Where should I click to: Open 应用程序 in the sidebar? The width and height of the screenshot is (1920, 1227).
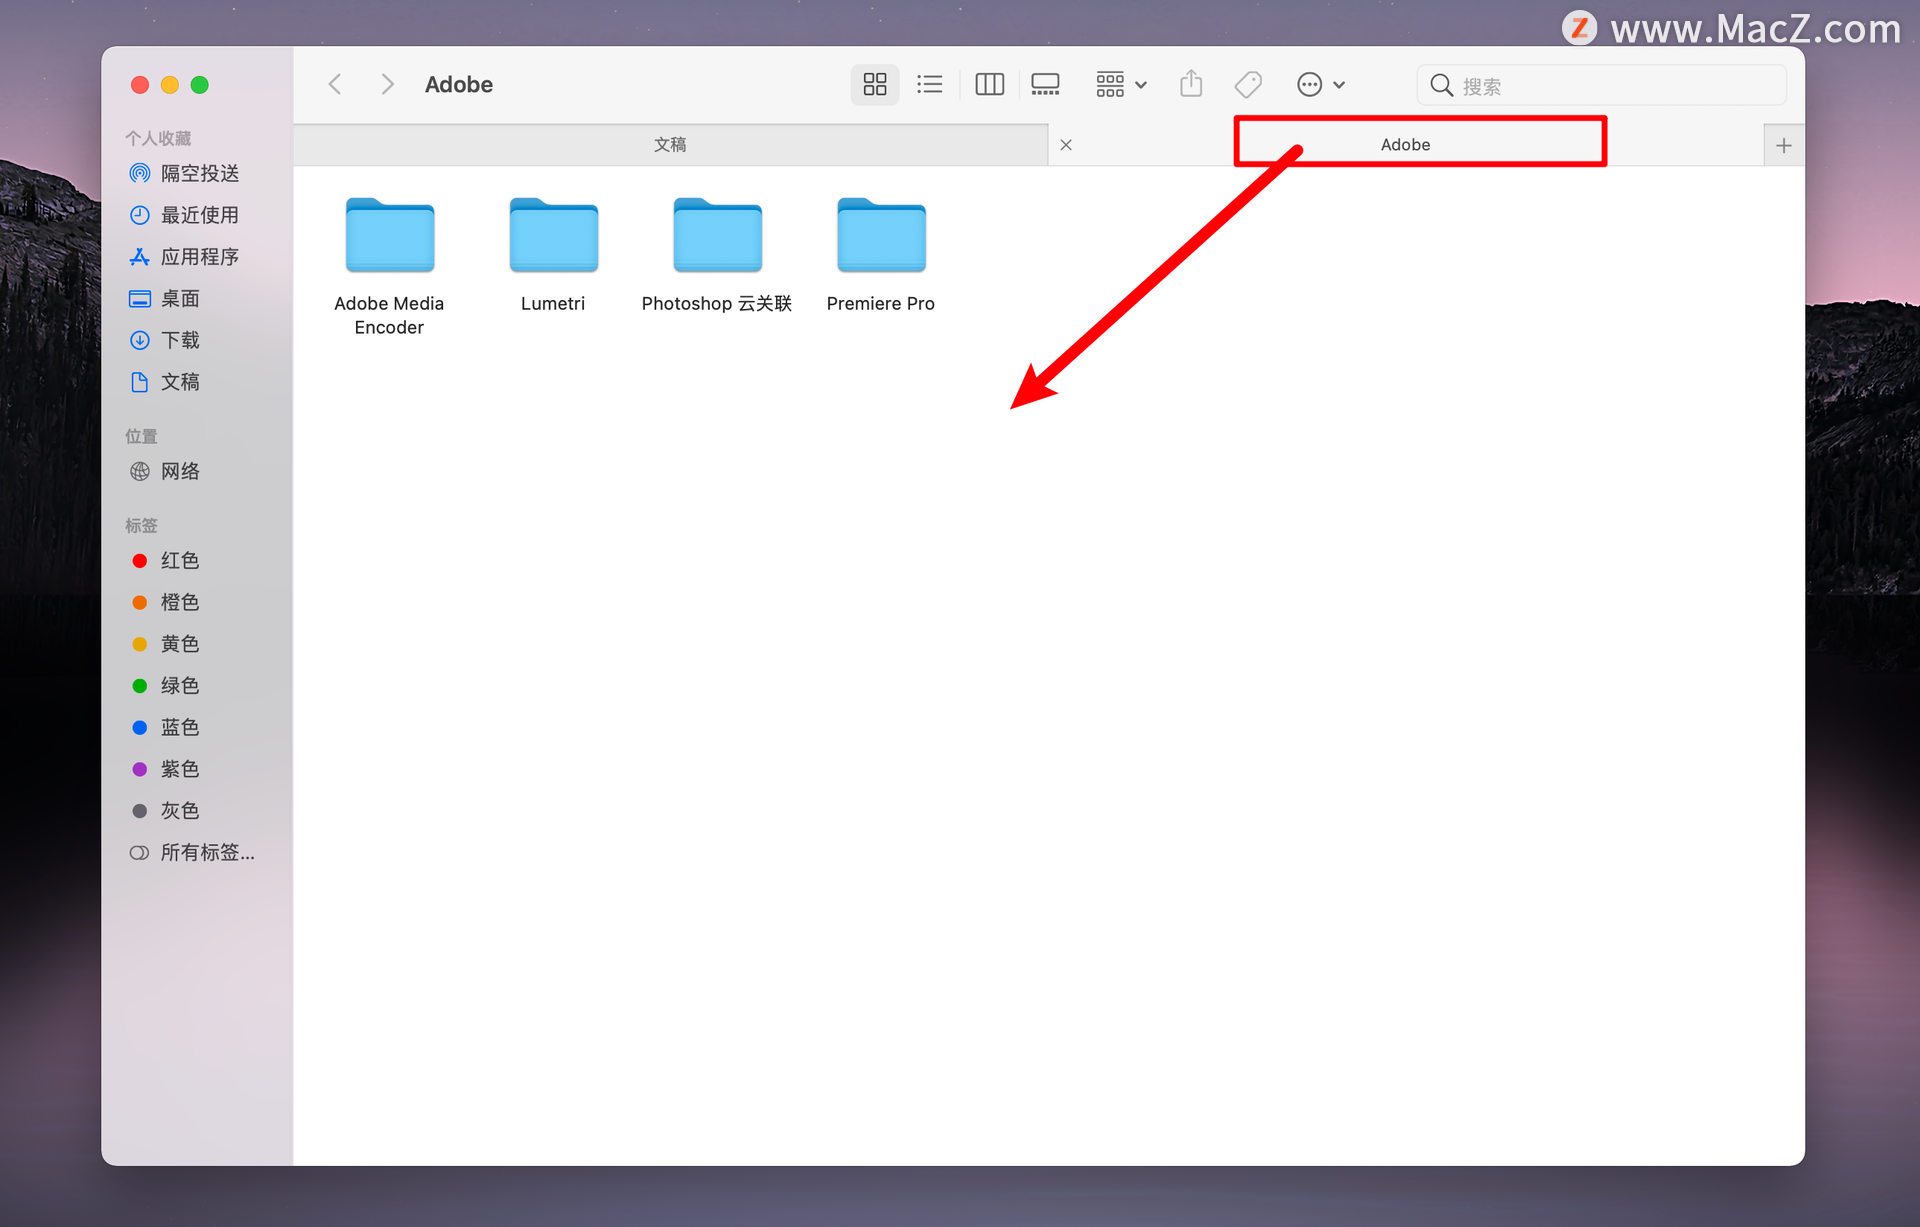click(185, 257)
